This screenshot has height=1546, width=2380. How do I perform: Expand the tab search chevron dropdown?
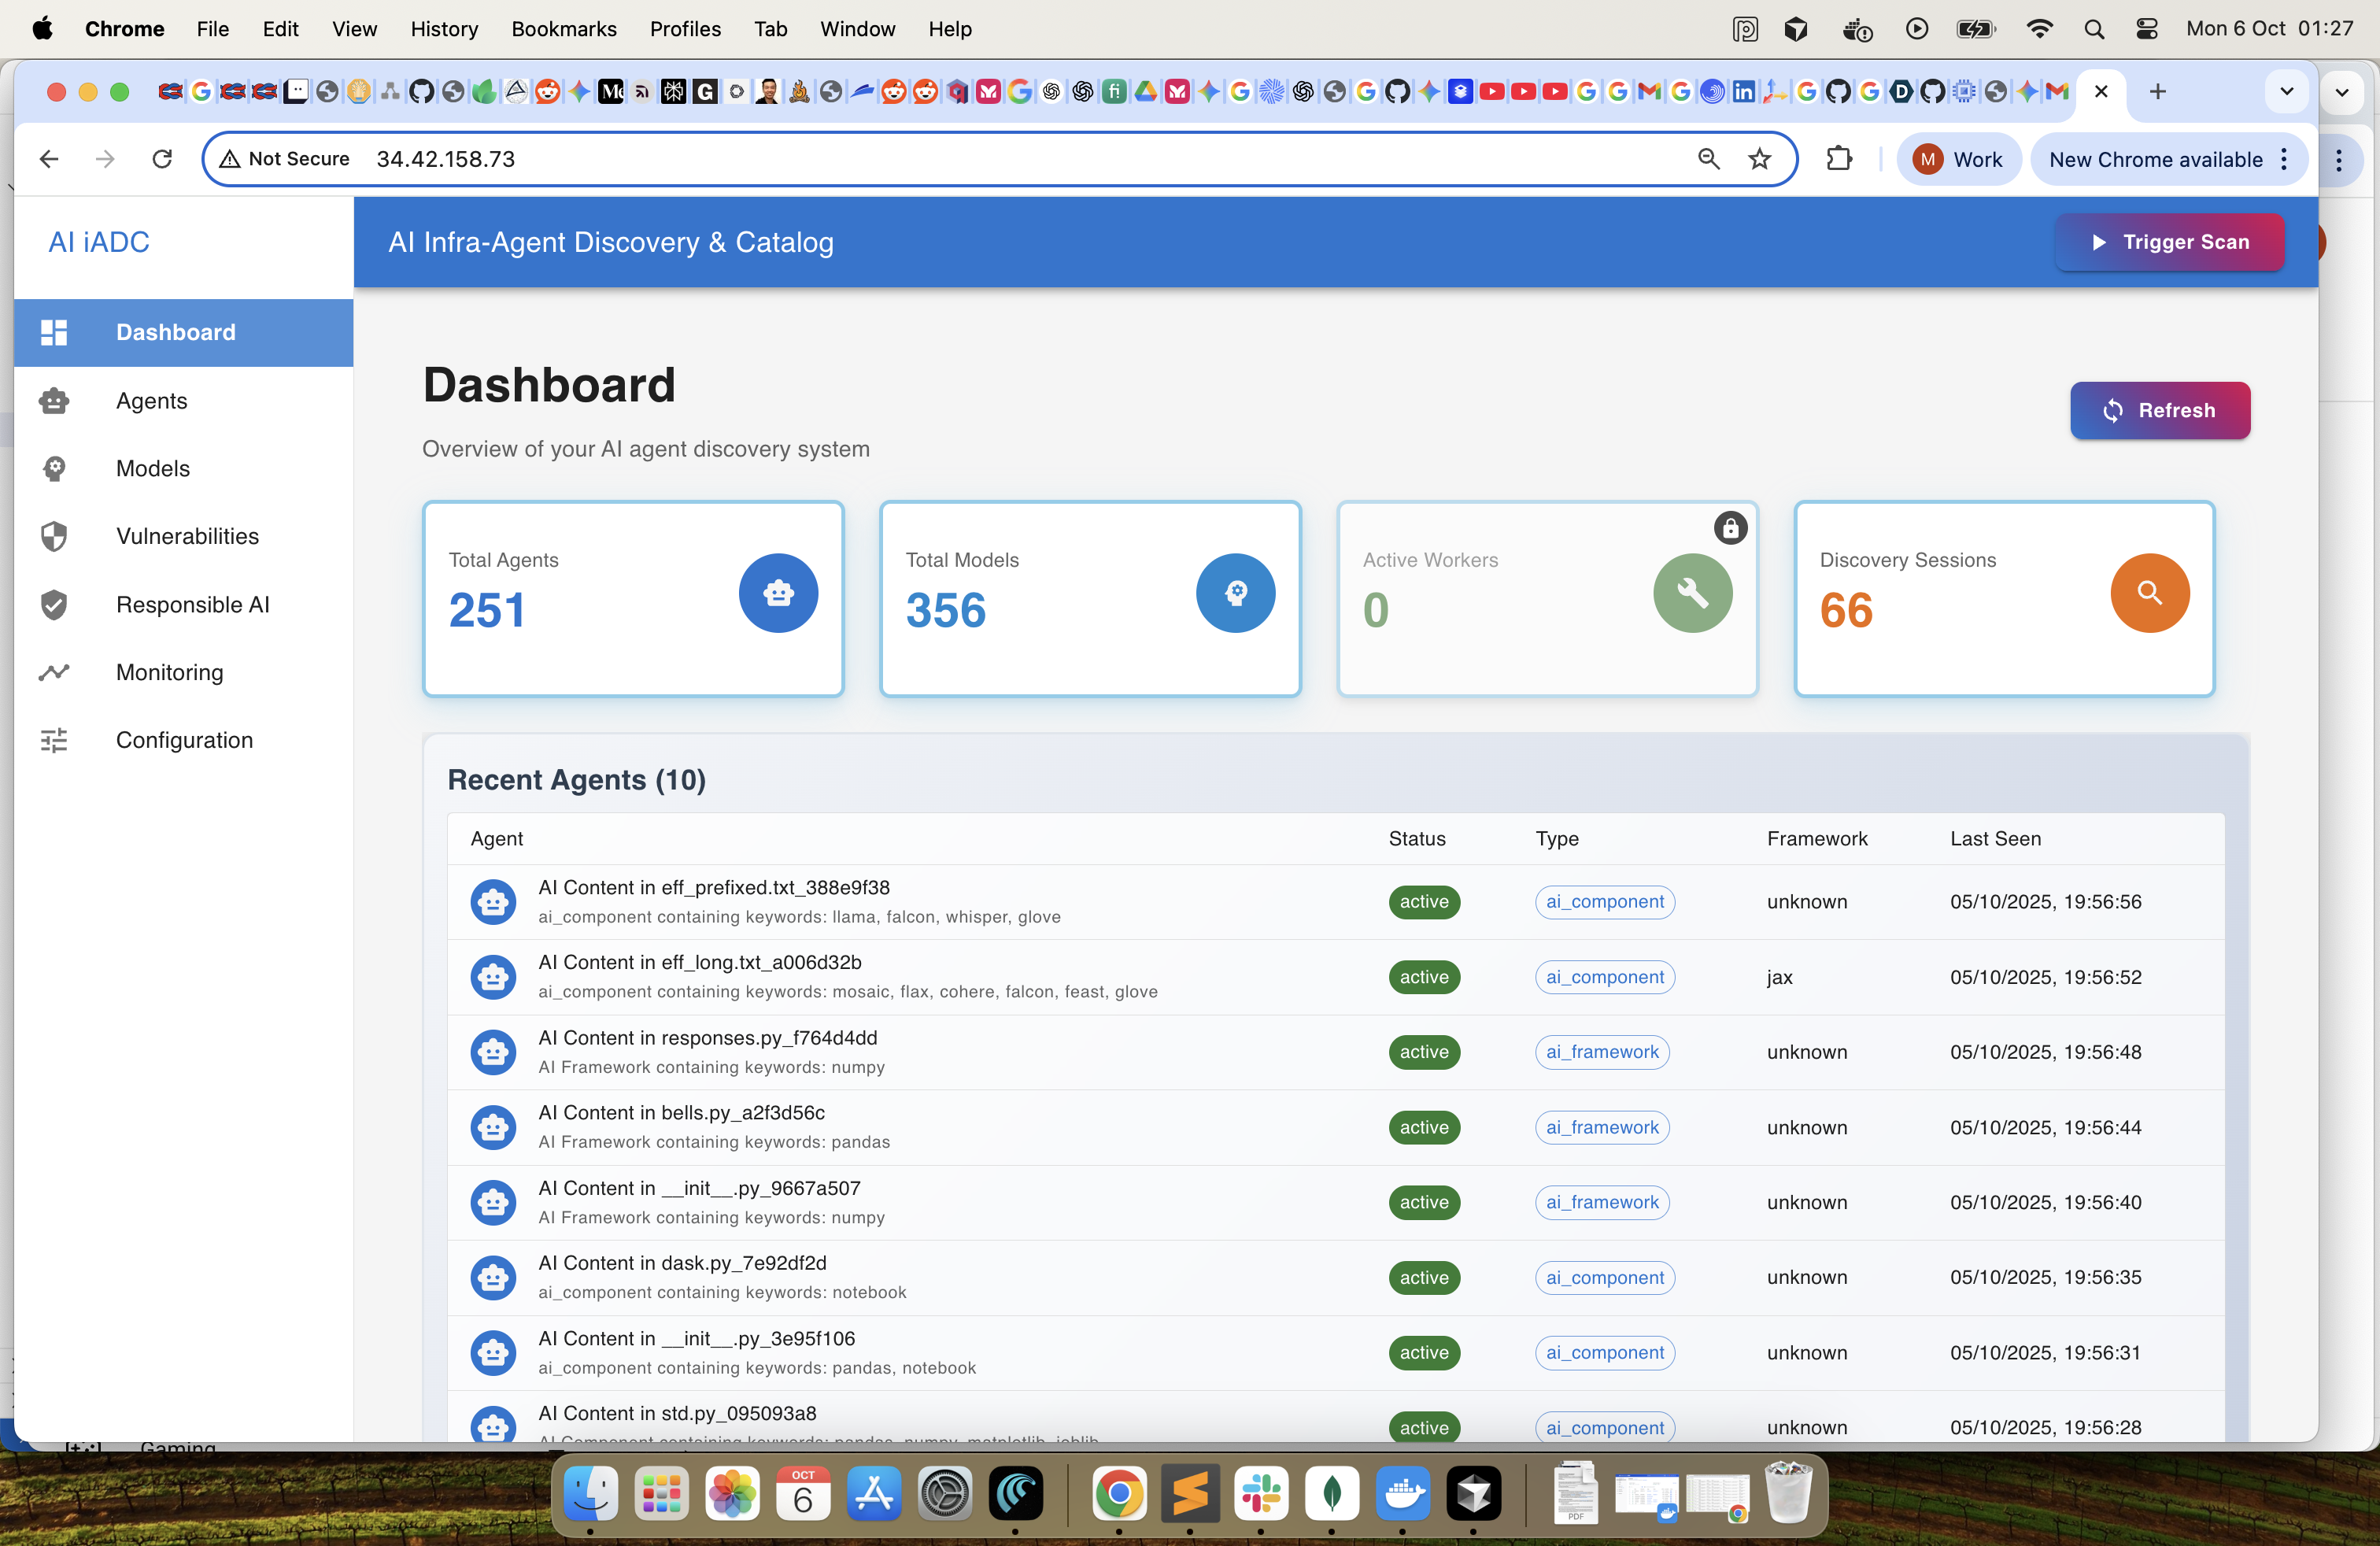[x=2286, y=92]
